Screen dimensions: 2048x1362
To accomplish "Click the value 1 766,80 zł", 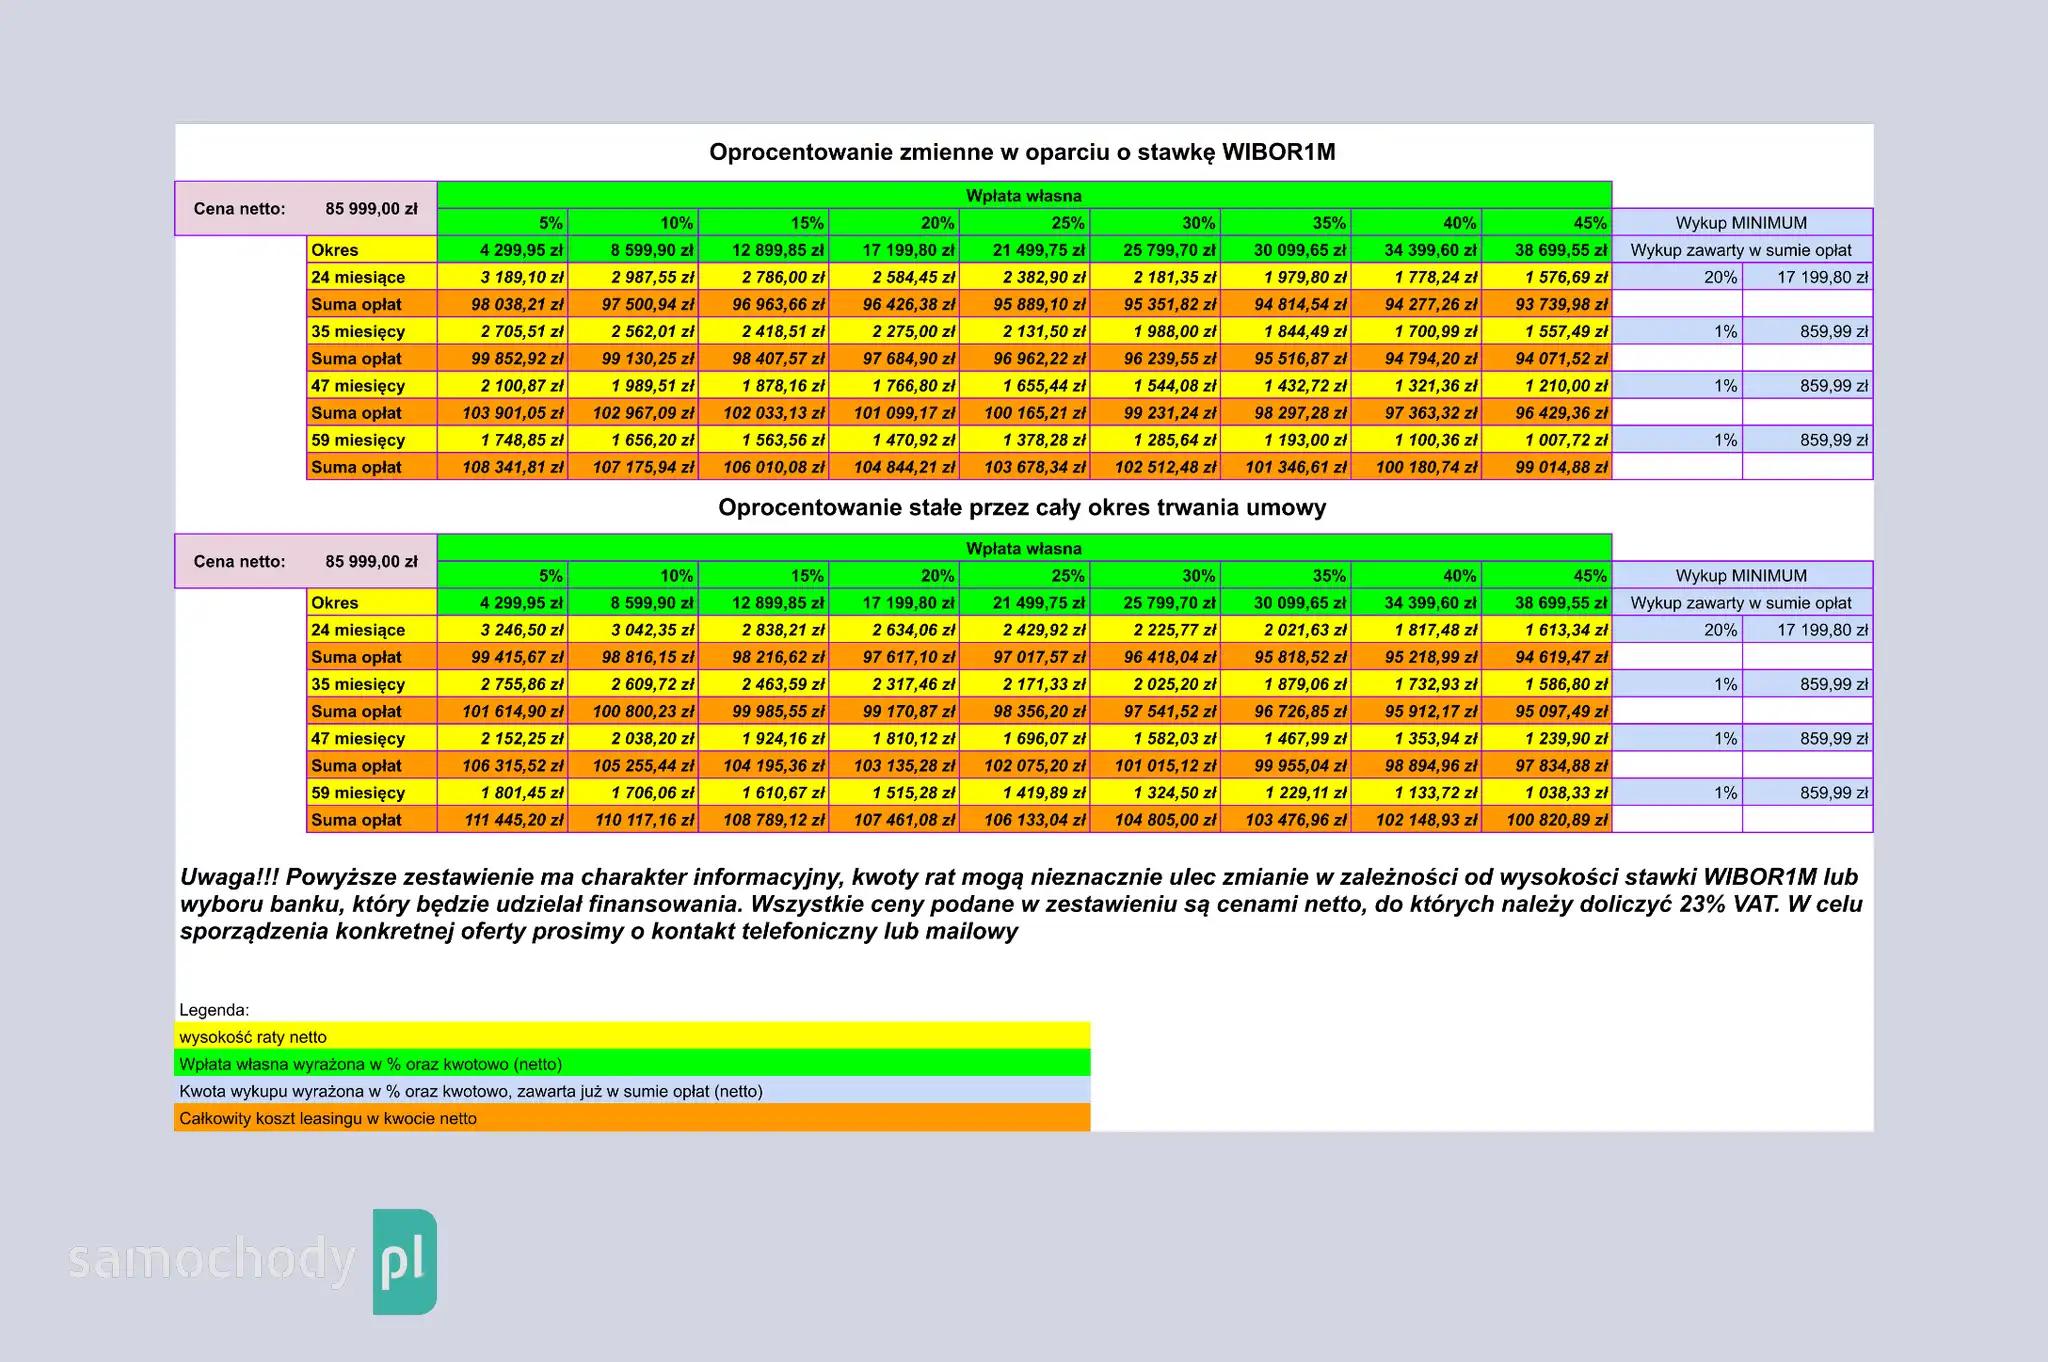I will [x=894, y=385].
